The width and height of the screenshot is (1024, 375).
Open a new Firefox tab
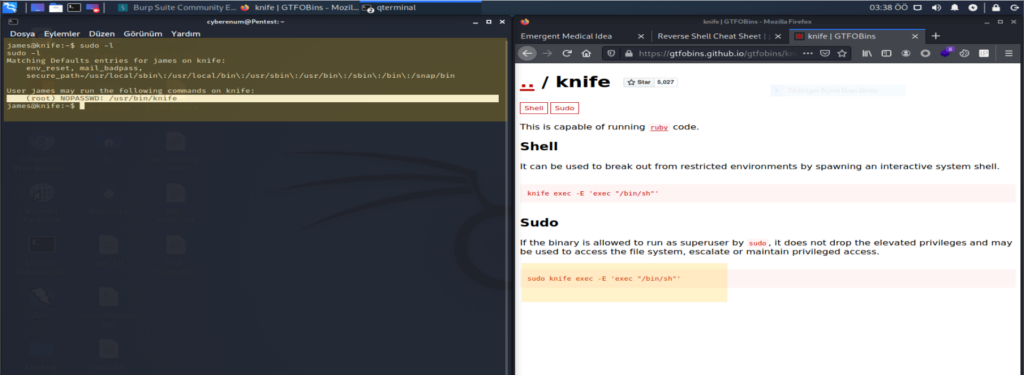point(935,36)
